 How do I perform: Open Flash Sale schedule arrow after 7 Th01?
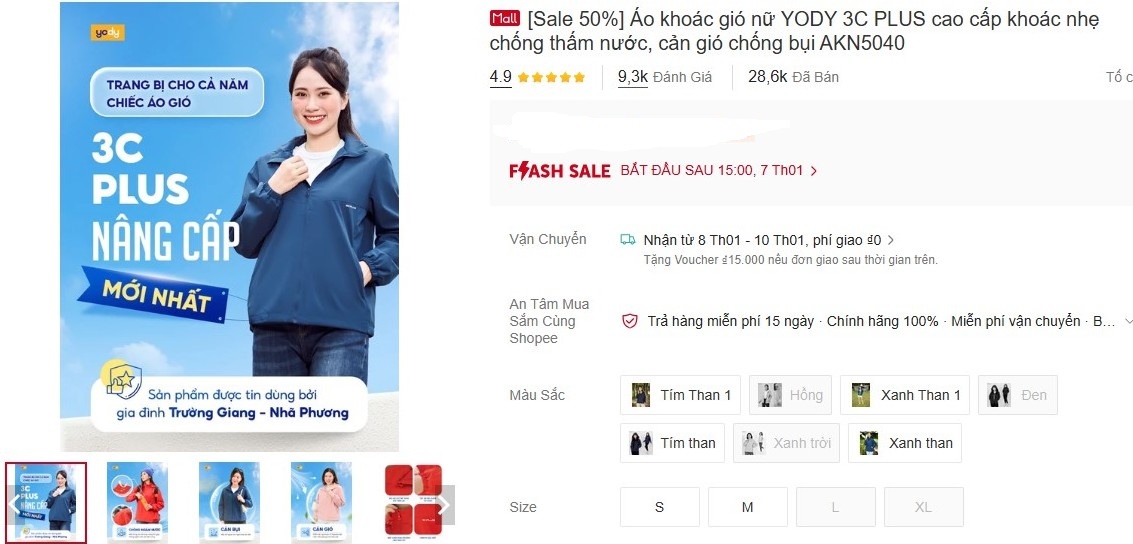click(x=814, y=171)
